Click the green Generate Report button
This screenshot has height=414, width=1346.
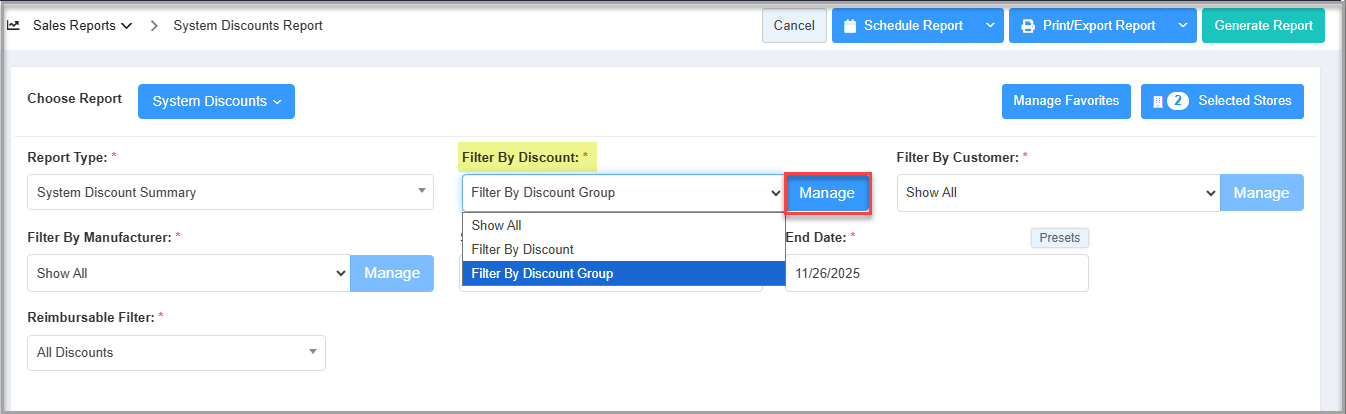click(1263, 26)
